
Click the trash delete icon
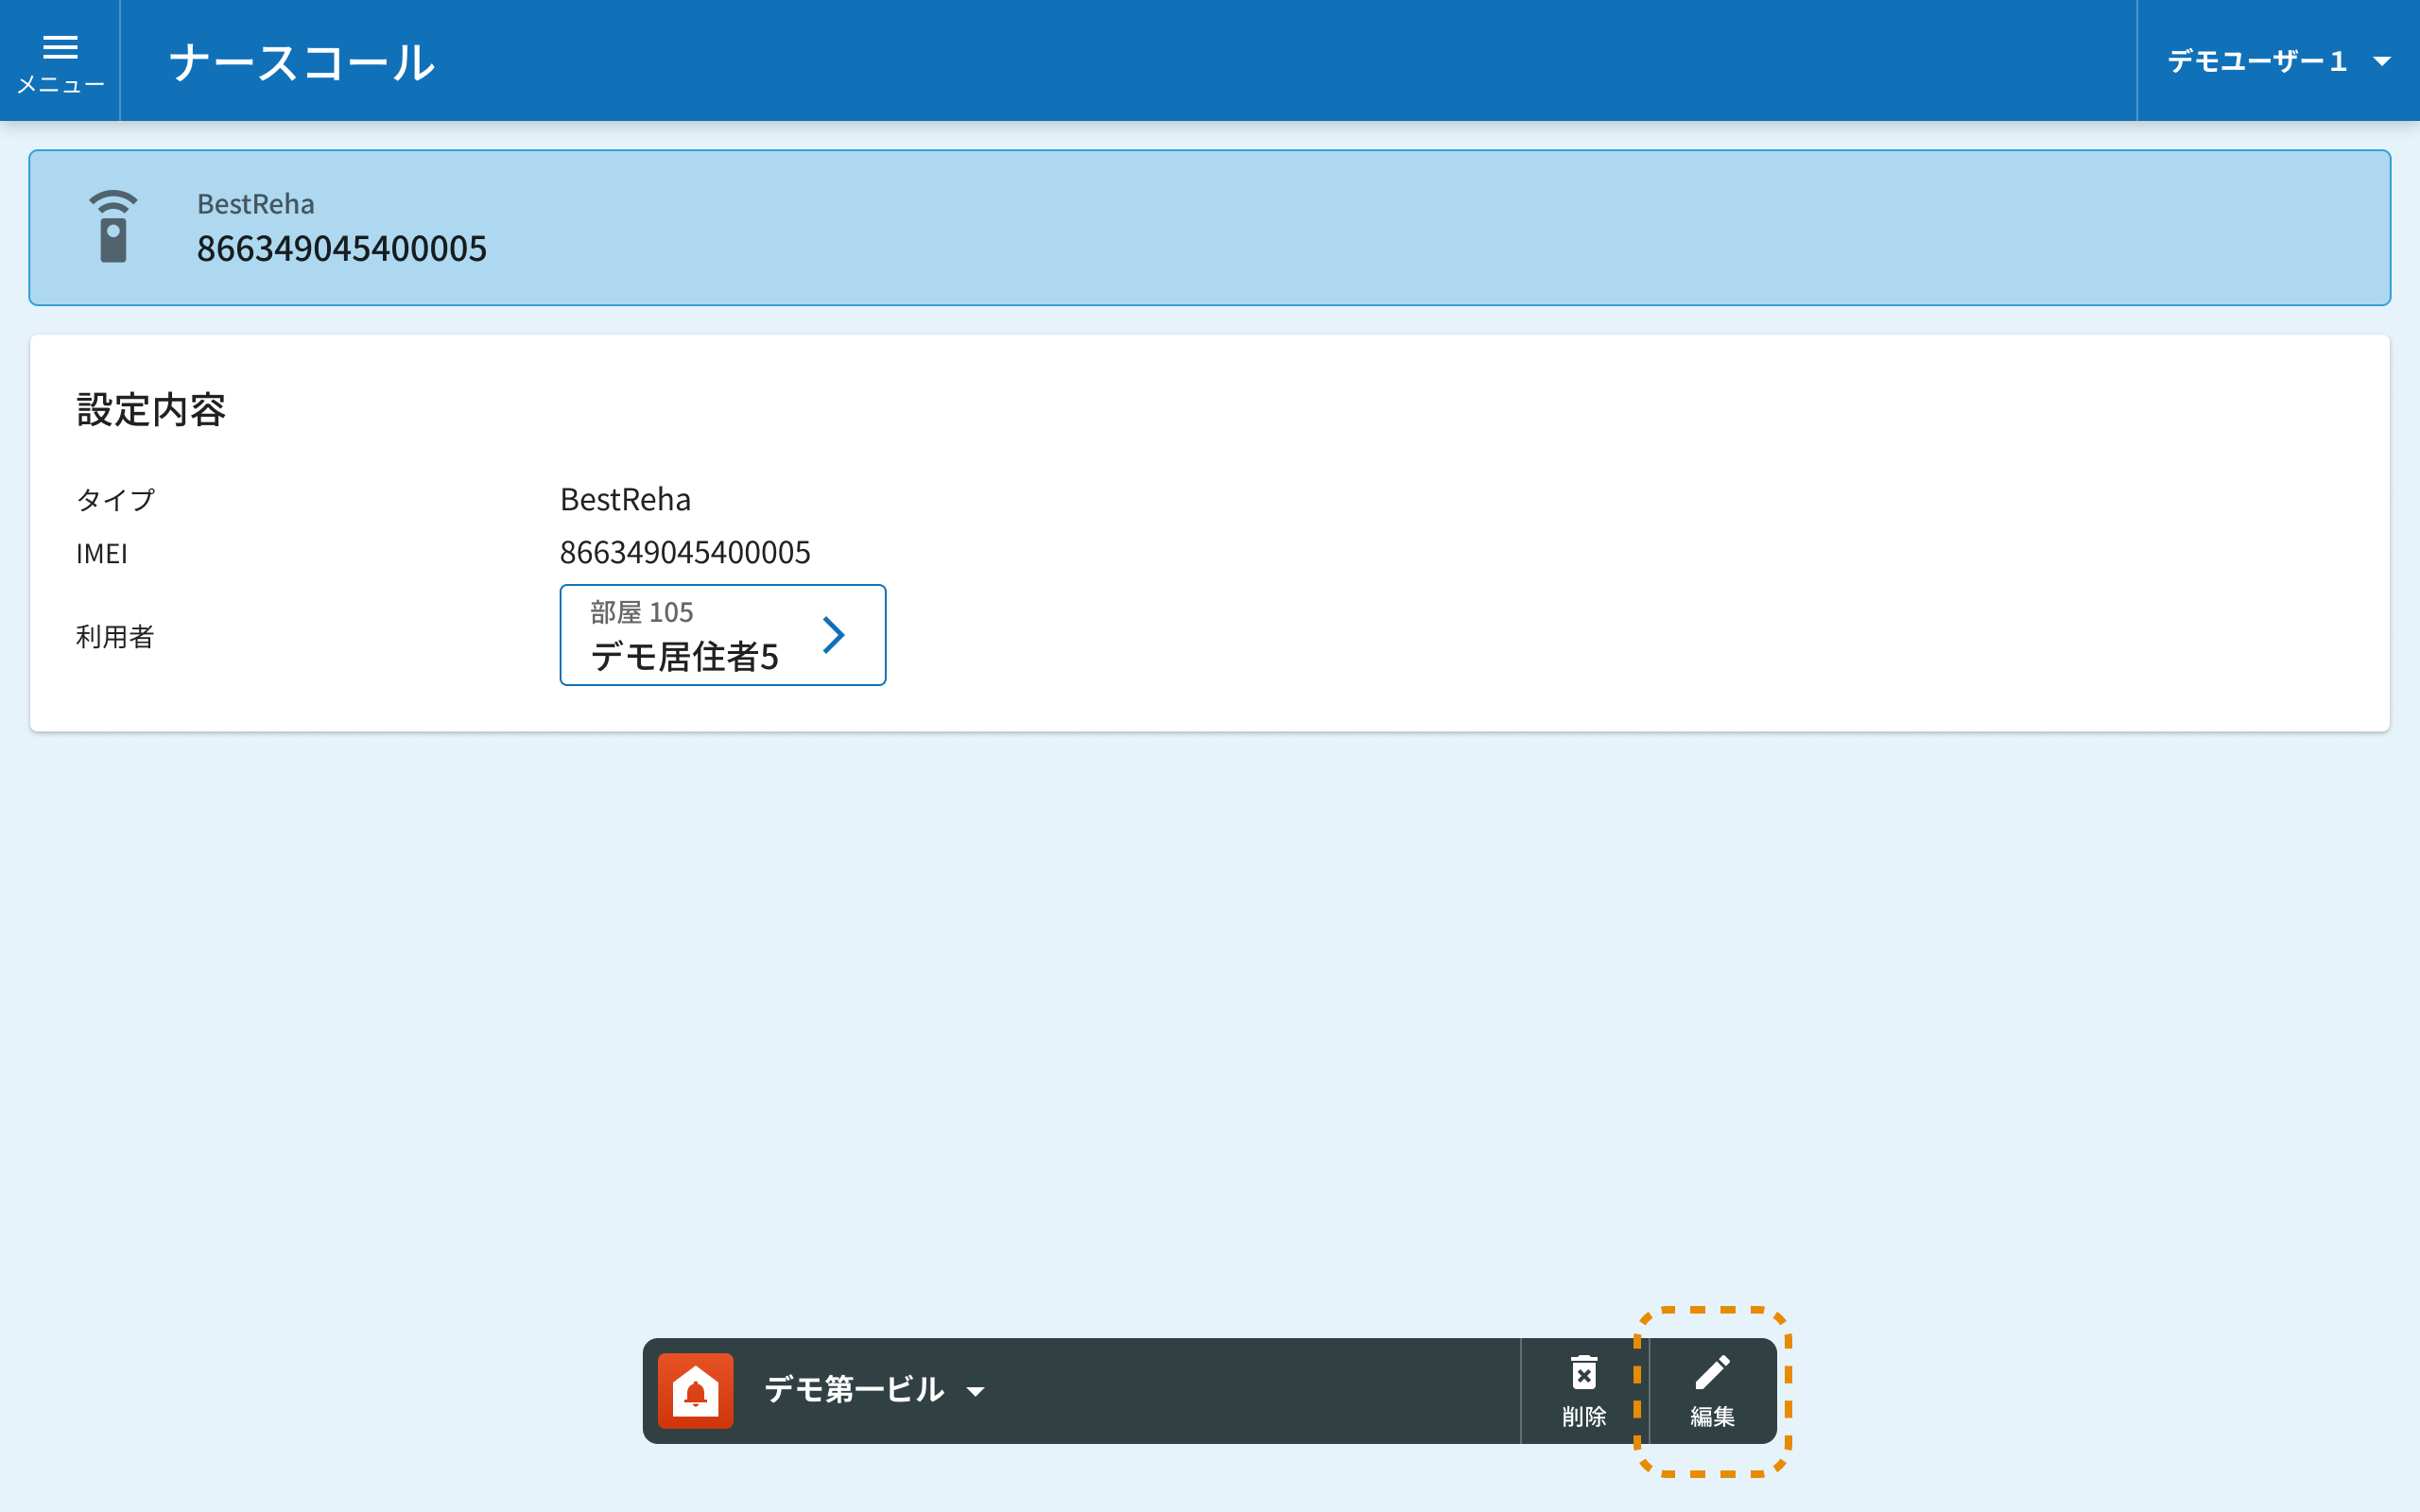1583,1373
